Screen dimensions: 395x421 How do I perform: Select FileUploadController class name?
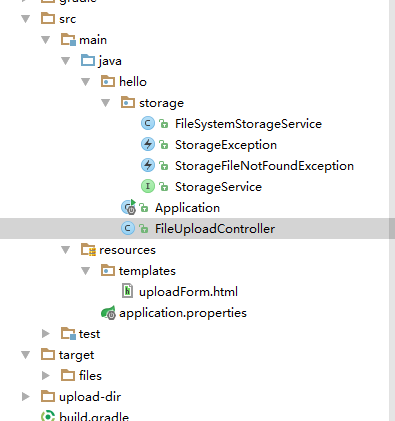coord(215,229)
